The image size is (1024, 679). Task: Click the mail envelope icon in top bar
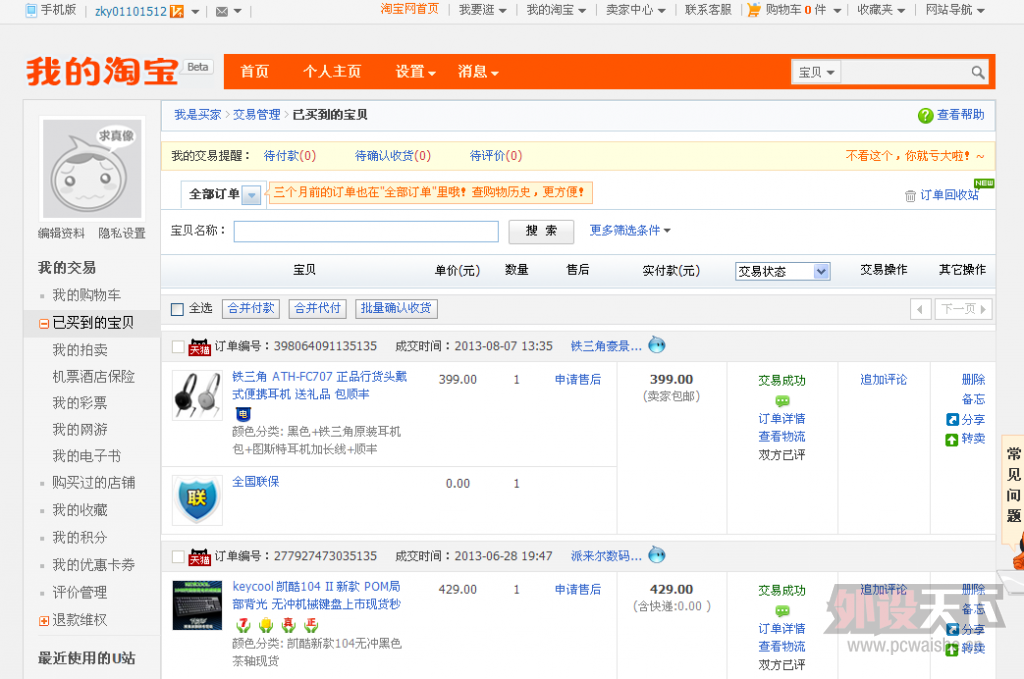tap(222, 11)
